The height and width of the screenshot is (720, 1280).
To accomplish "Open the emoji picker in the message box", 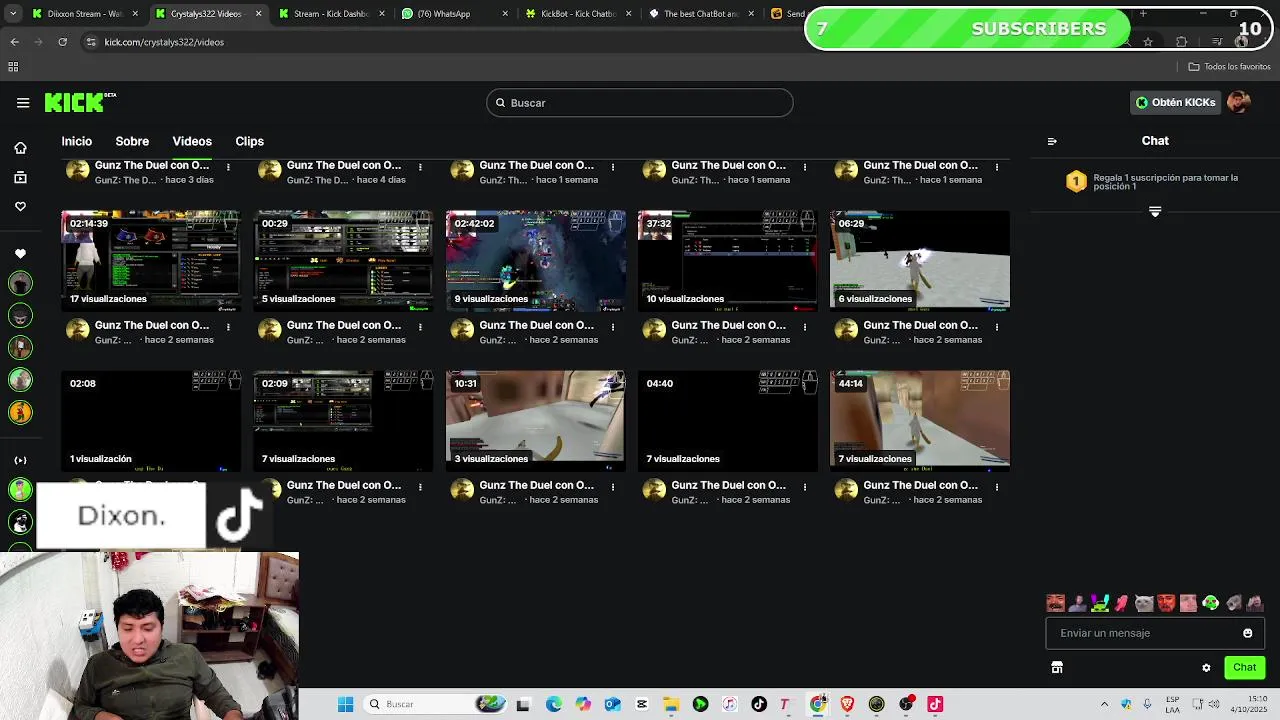I will coord(1247,633).
